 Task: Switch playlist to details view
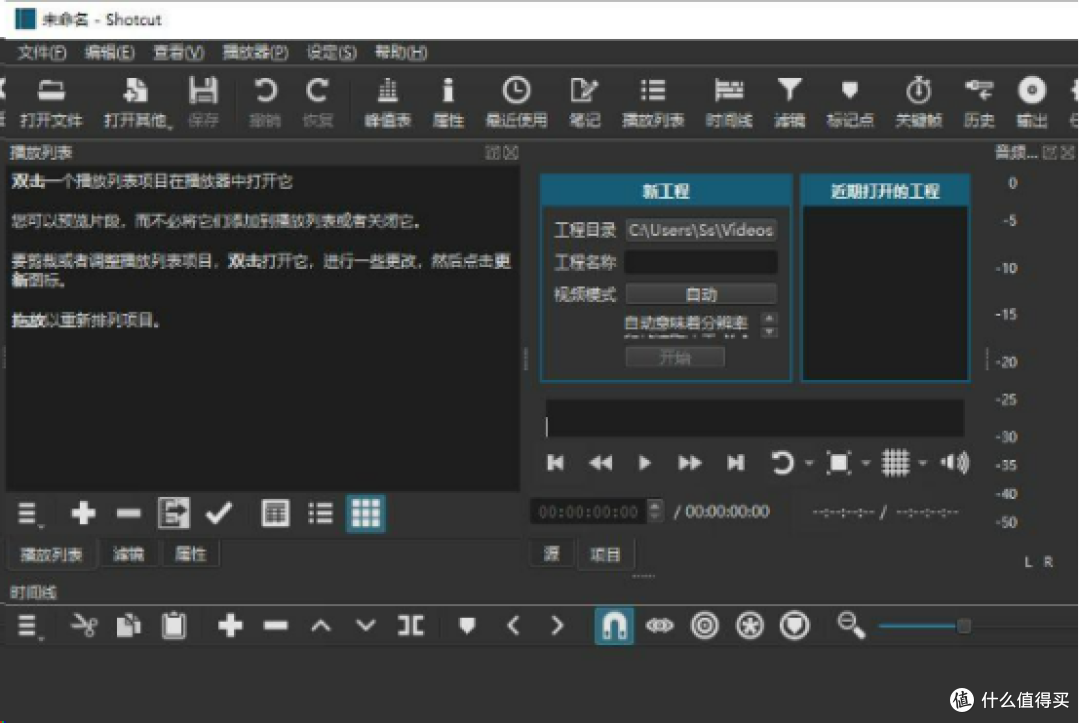(x=275, y=513)
